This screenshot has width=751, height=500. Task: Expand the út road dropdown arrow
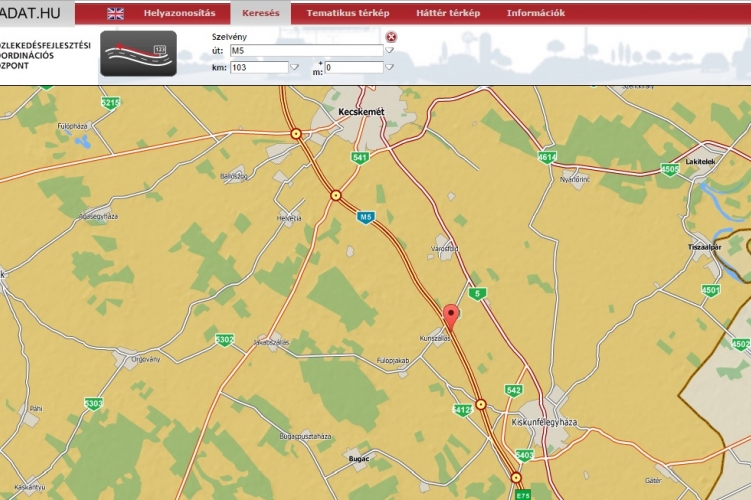tap(390, 50)
